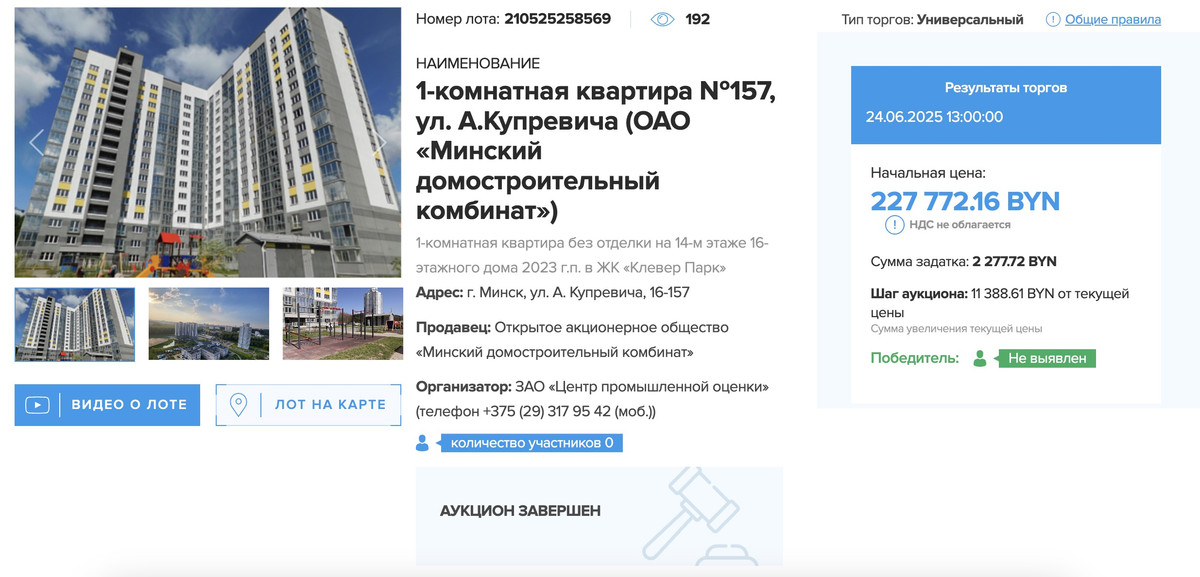Open ЛОТ НА КАРТЕ button
Image resolution: width=1200 pixels, height=577 pixels.
coord(308,405)
